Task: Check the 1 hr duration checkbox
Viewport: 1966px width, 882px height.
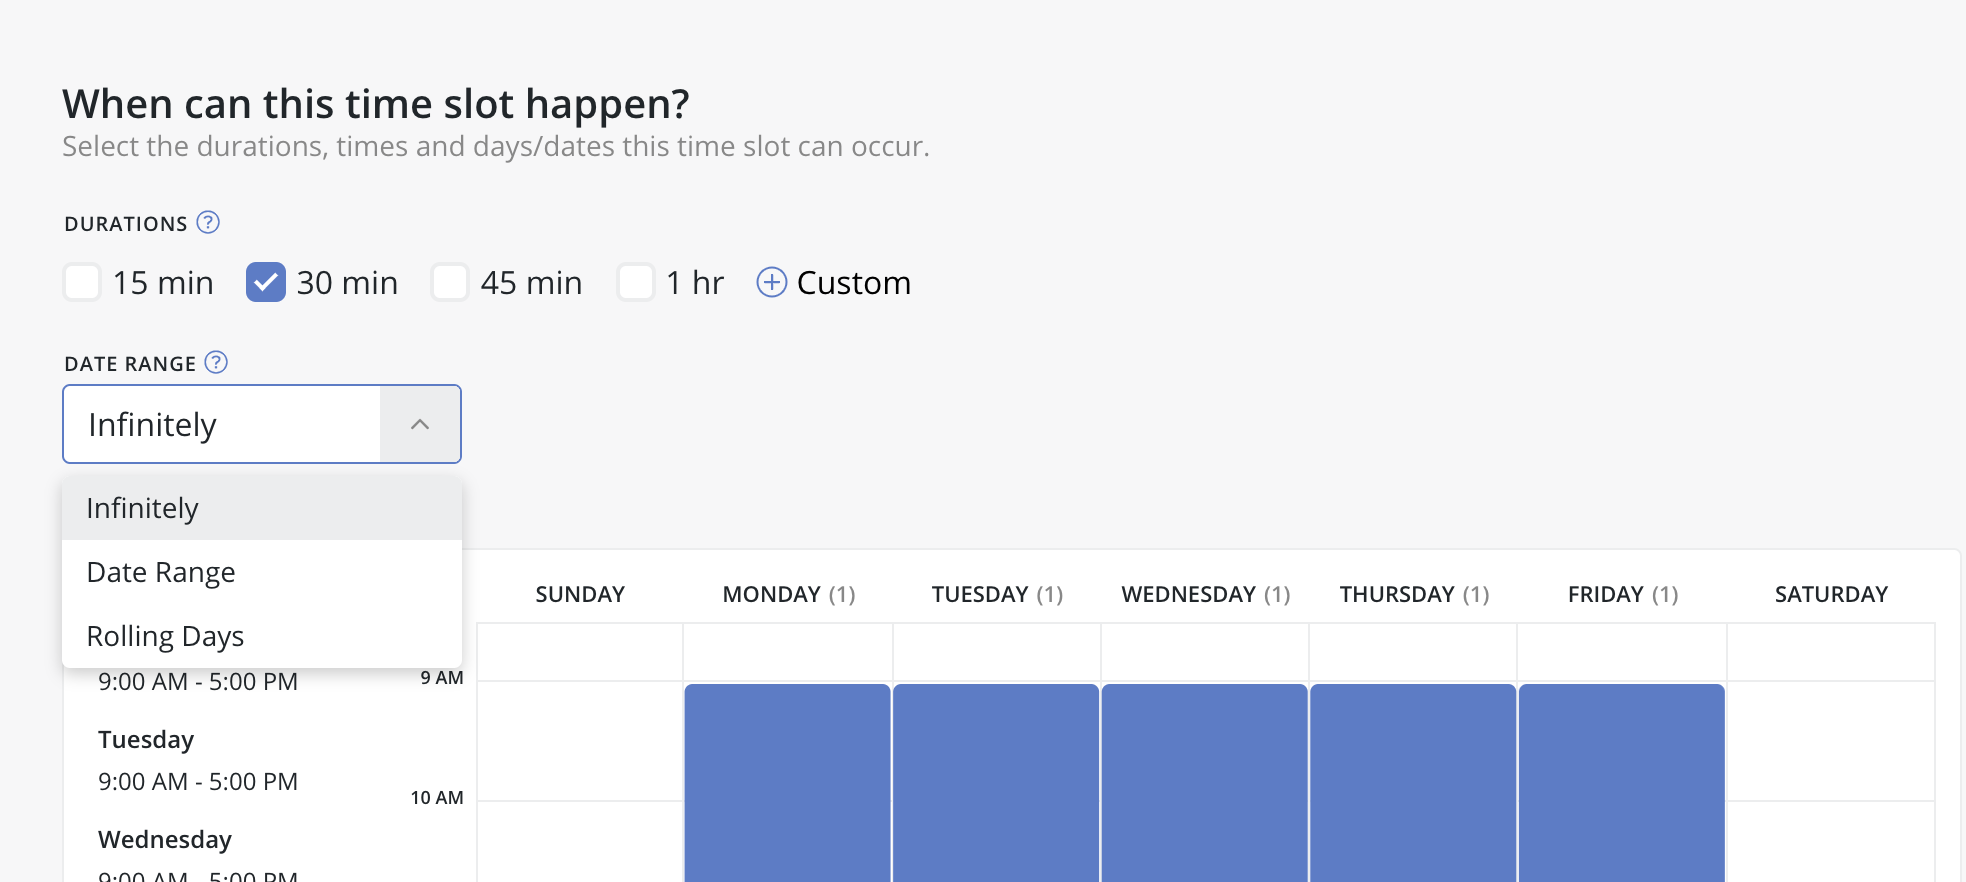Action: (636, 282)
